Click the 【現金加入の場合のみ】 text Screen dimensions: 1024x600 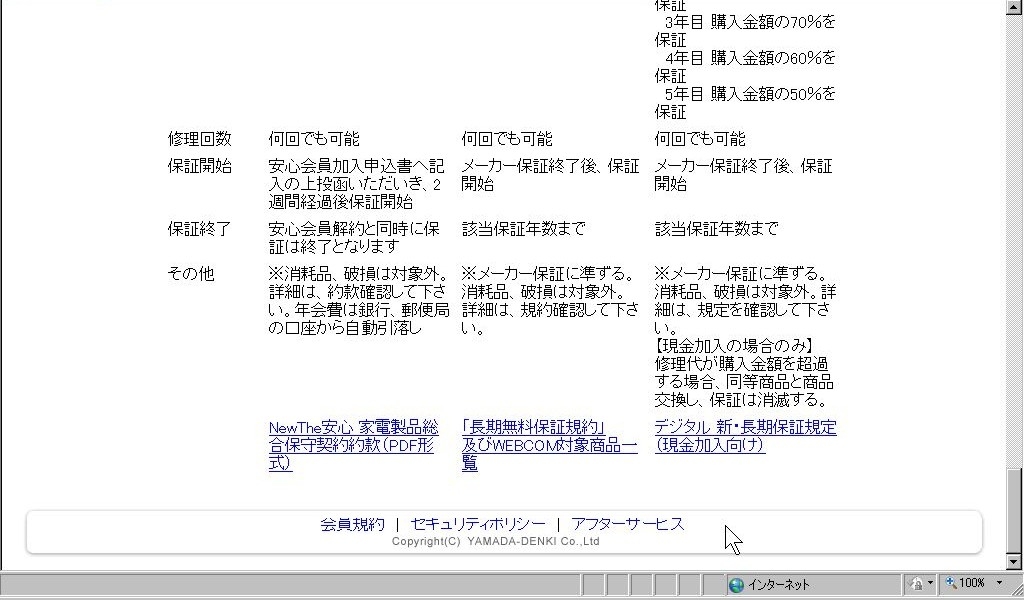(x=735, y=346)
